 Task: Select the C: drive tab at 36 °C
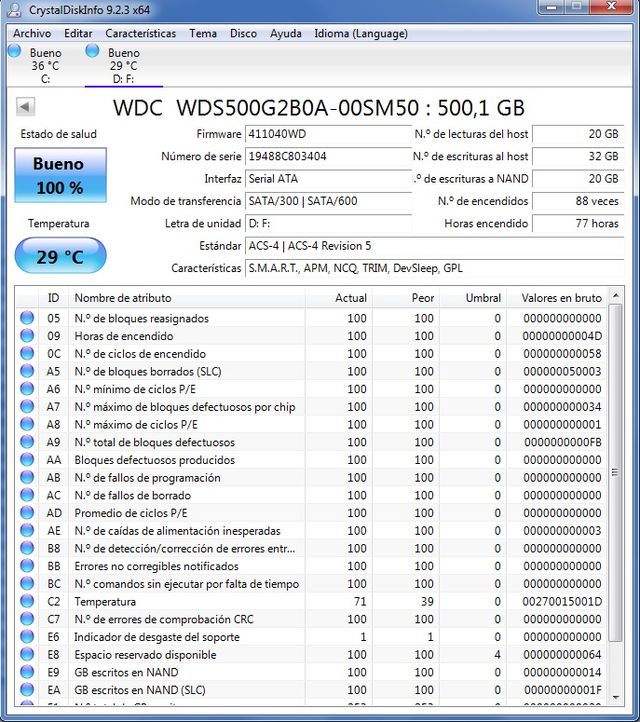(x=46, y=65)
